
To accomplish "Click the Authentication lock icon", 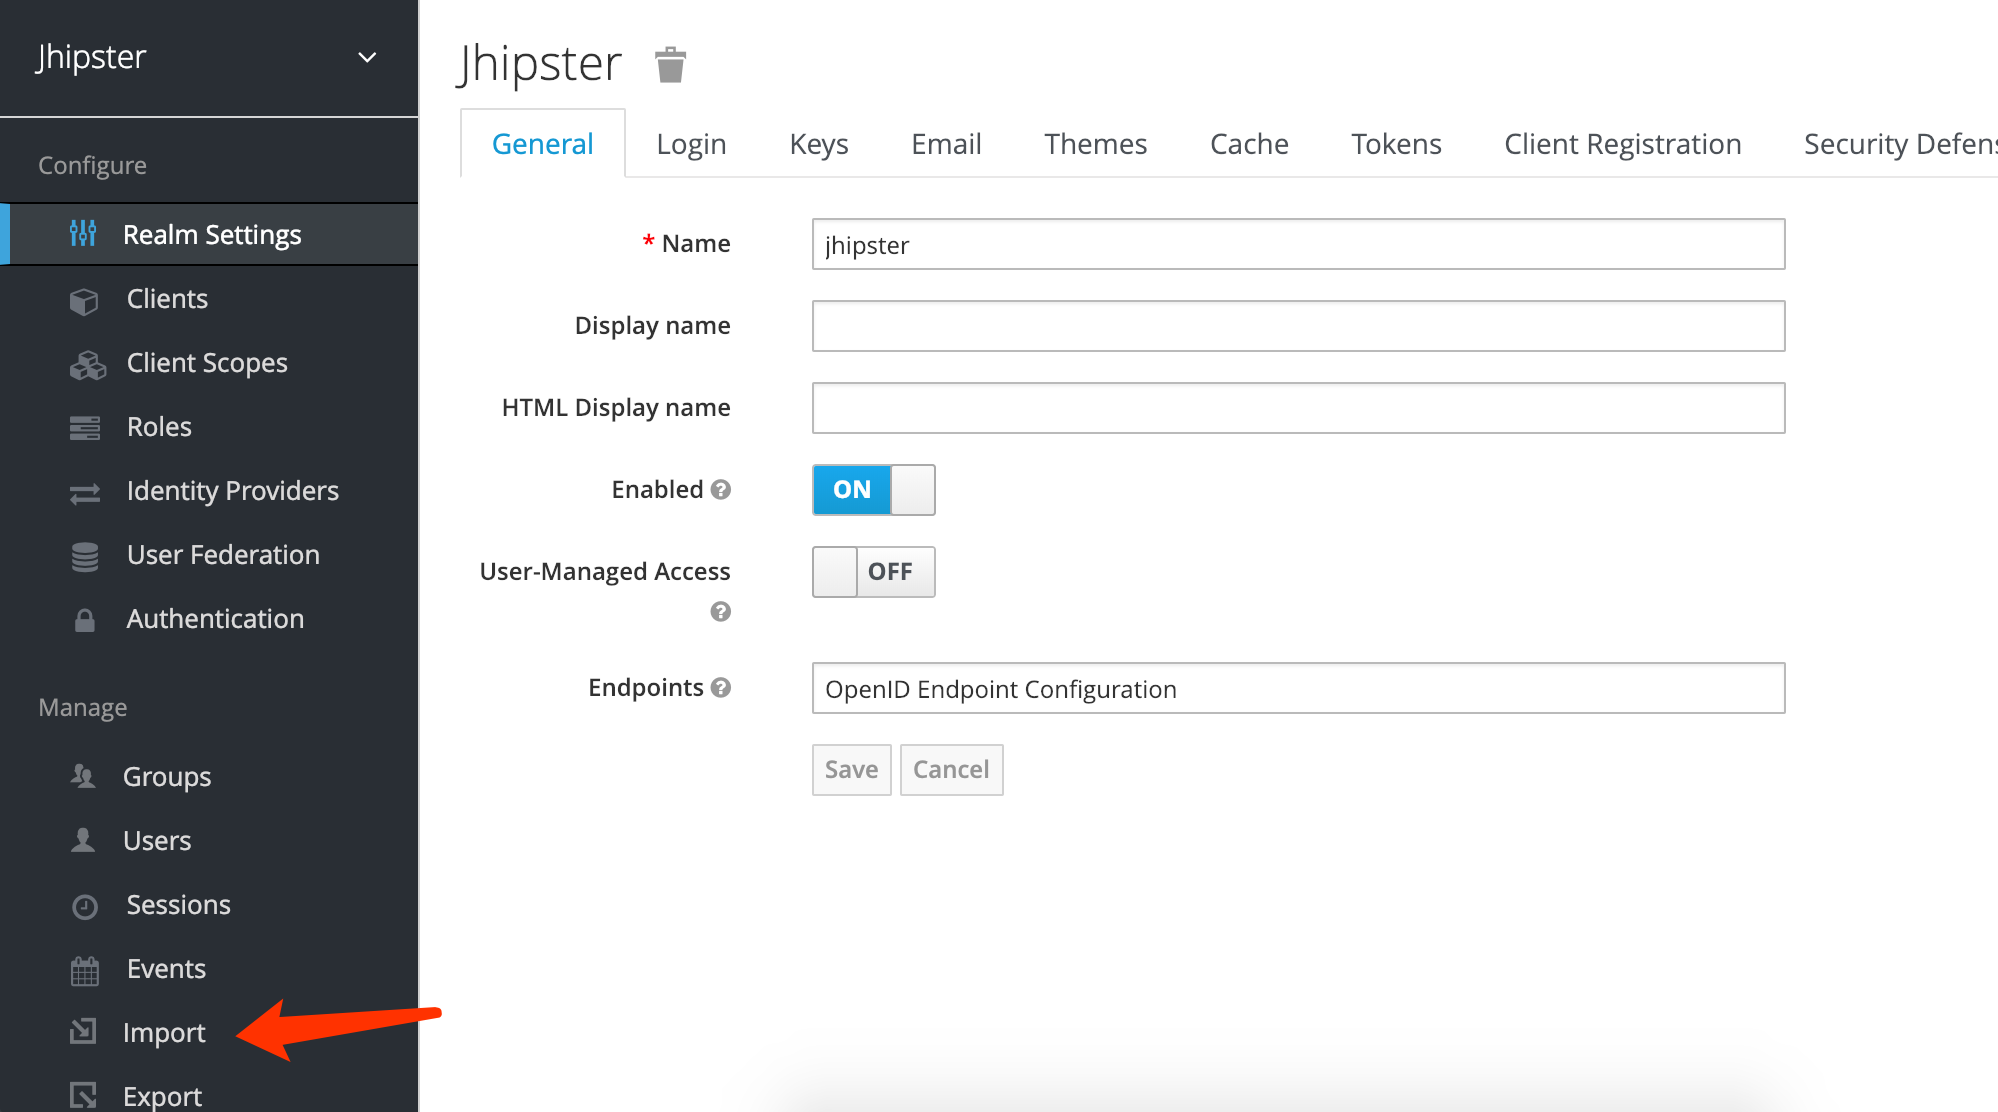I will [x=85, y=620].
